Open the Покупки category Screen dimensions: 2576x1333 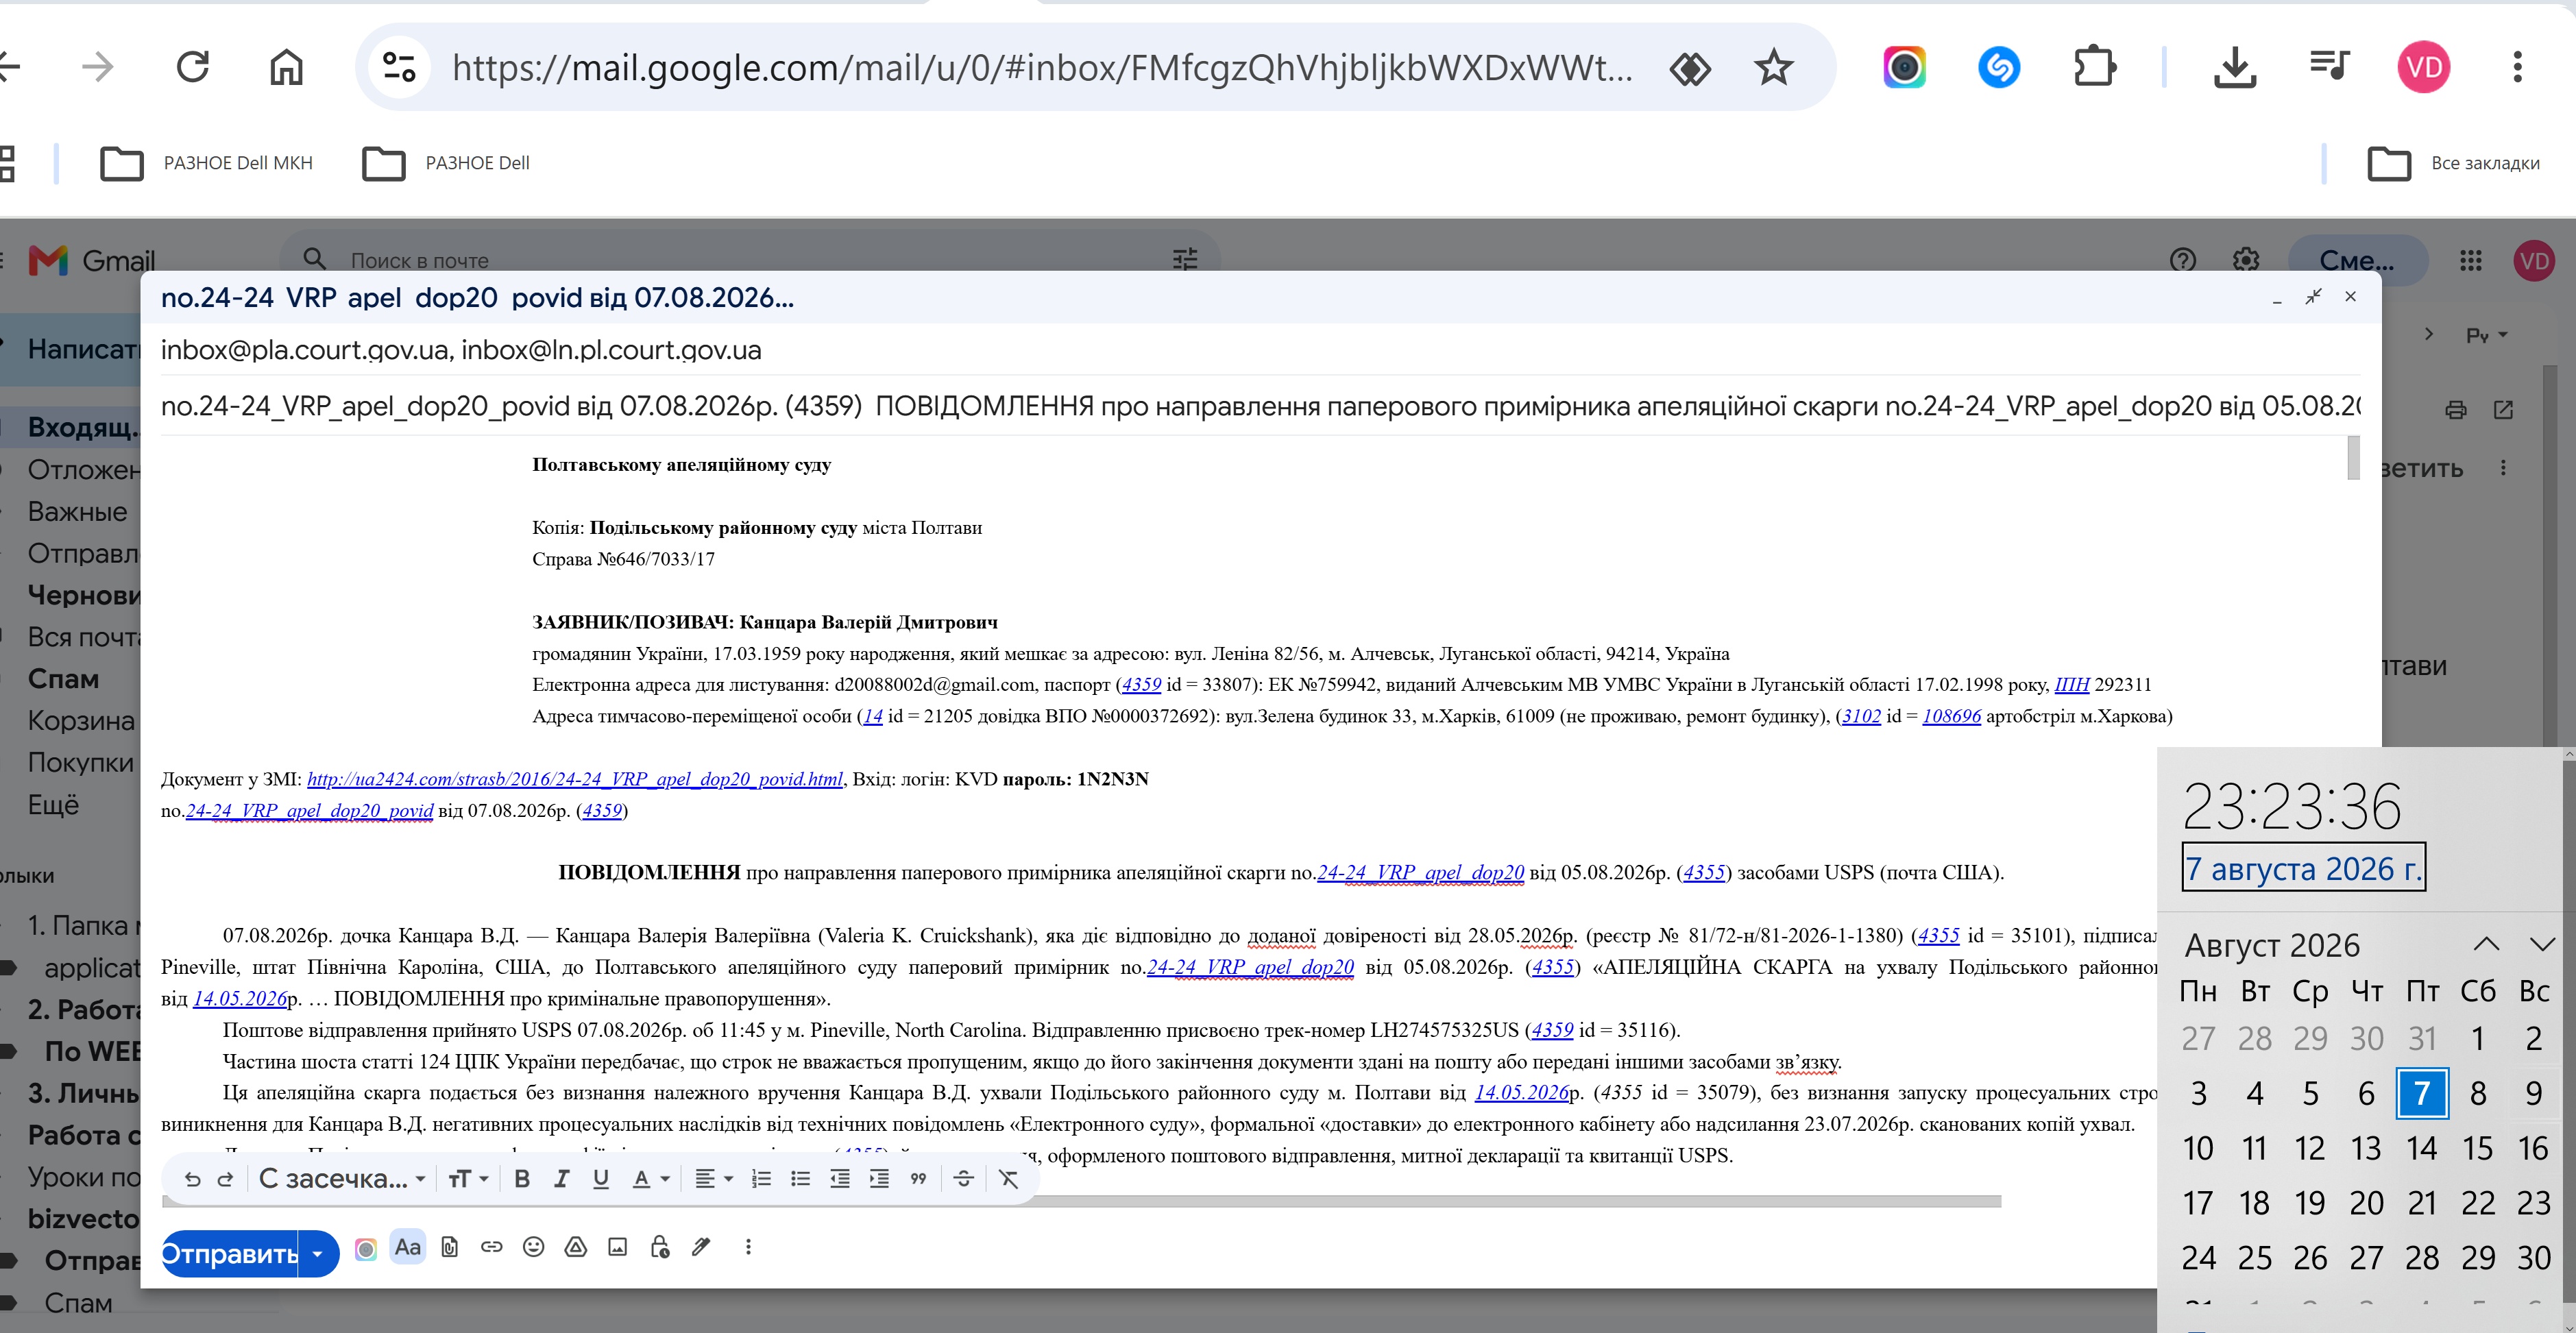point(80,763)
